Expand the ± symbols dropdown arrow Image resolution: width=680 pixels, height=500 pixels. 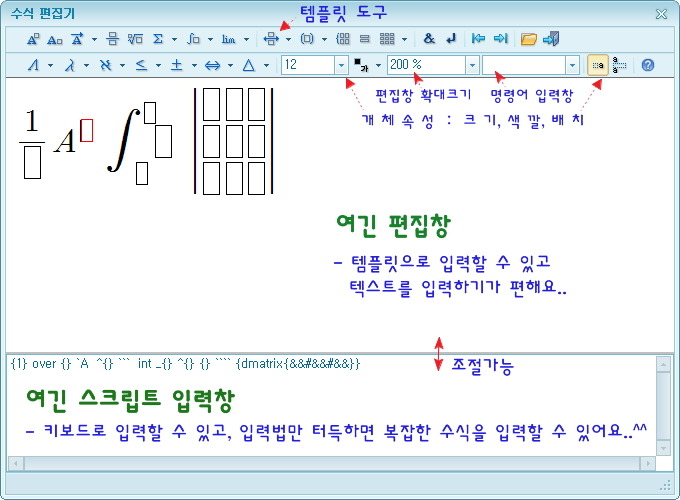(194, 66)
